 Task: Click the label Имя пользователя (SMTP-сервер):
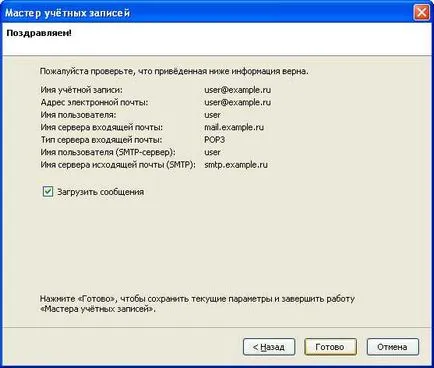click(x=108, y=152)
